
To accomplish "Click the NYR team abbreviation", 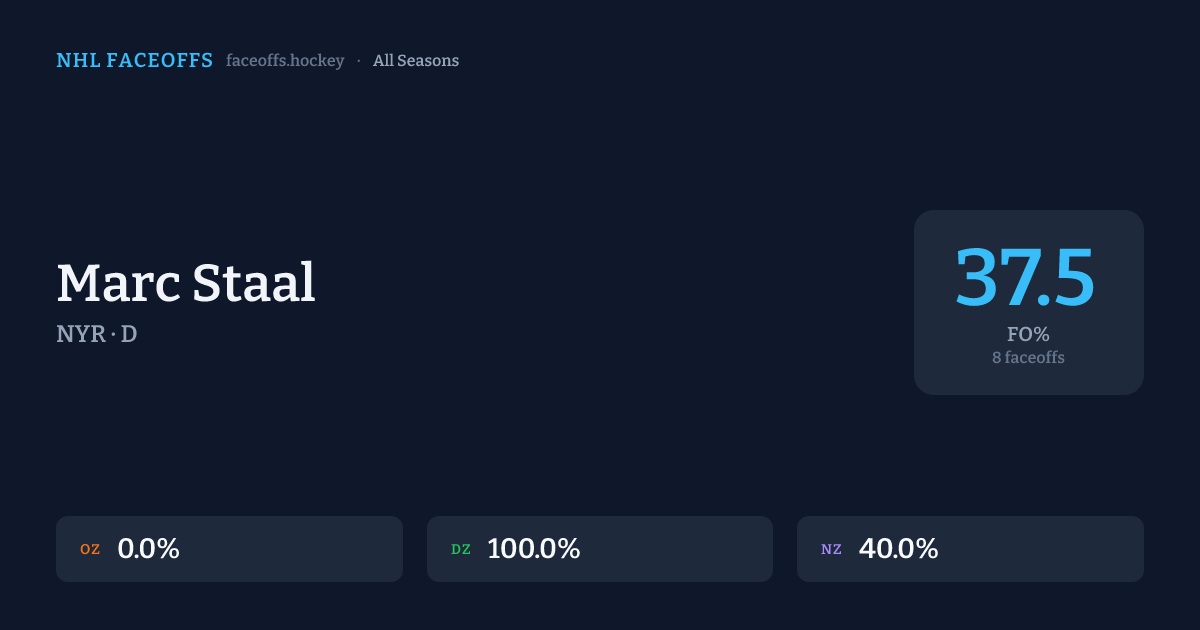I will [80, 335].
